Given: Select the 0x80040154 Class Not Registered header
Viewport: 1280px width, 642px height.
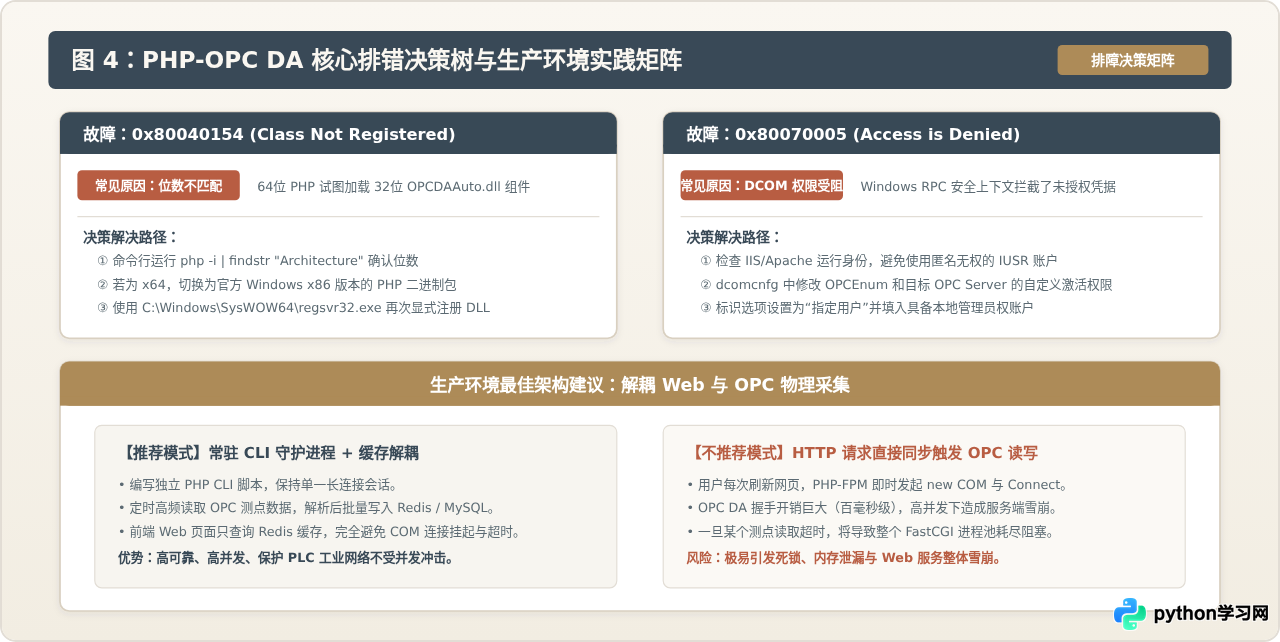Looking at the screenshot, I should coord(338,134).
